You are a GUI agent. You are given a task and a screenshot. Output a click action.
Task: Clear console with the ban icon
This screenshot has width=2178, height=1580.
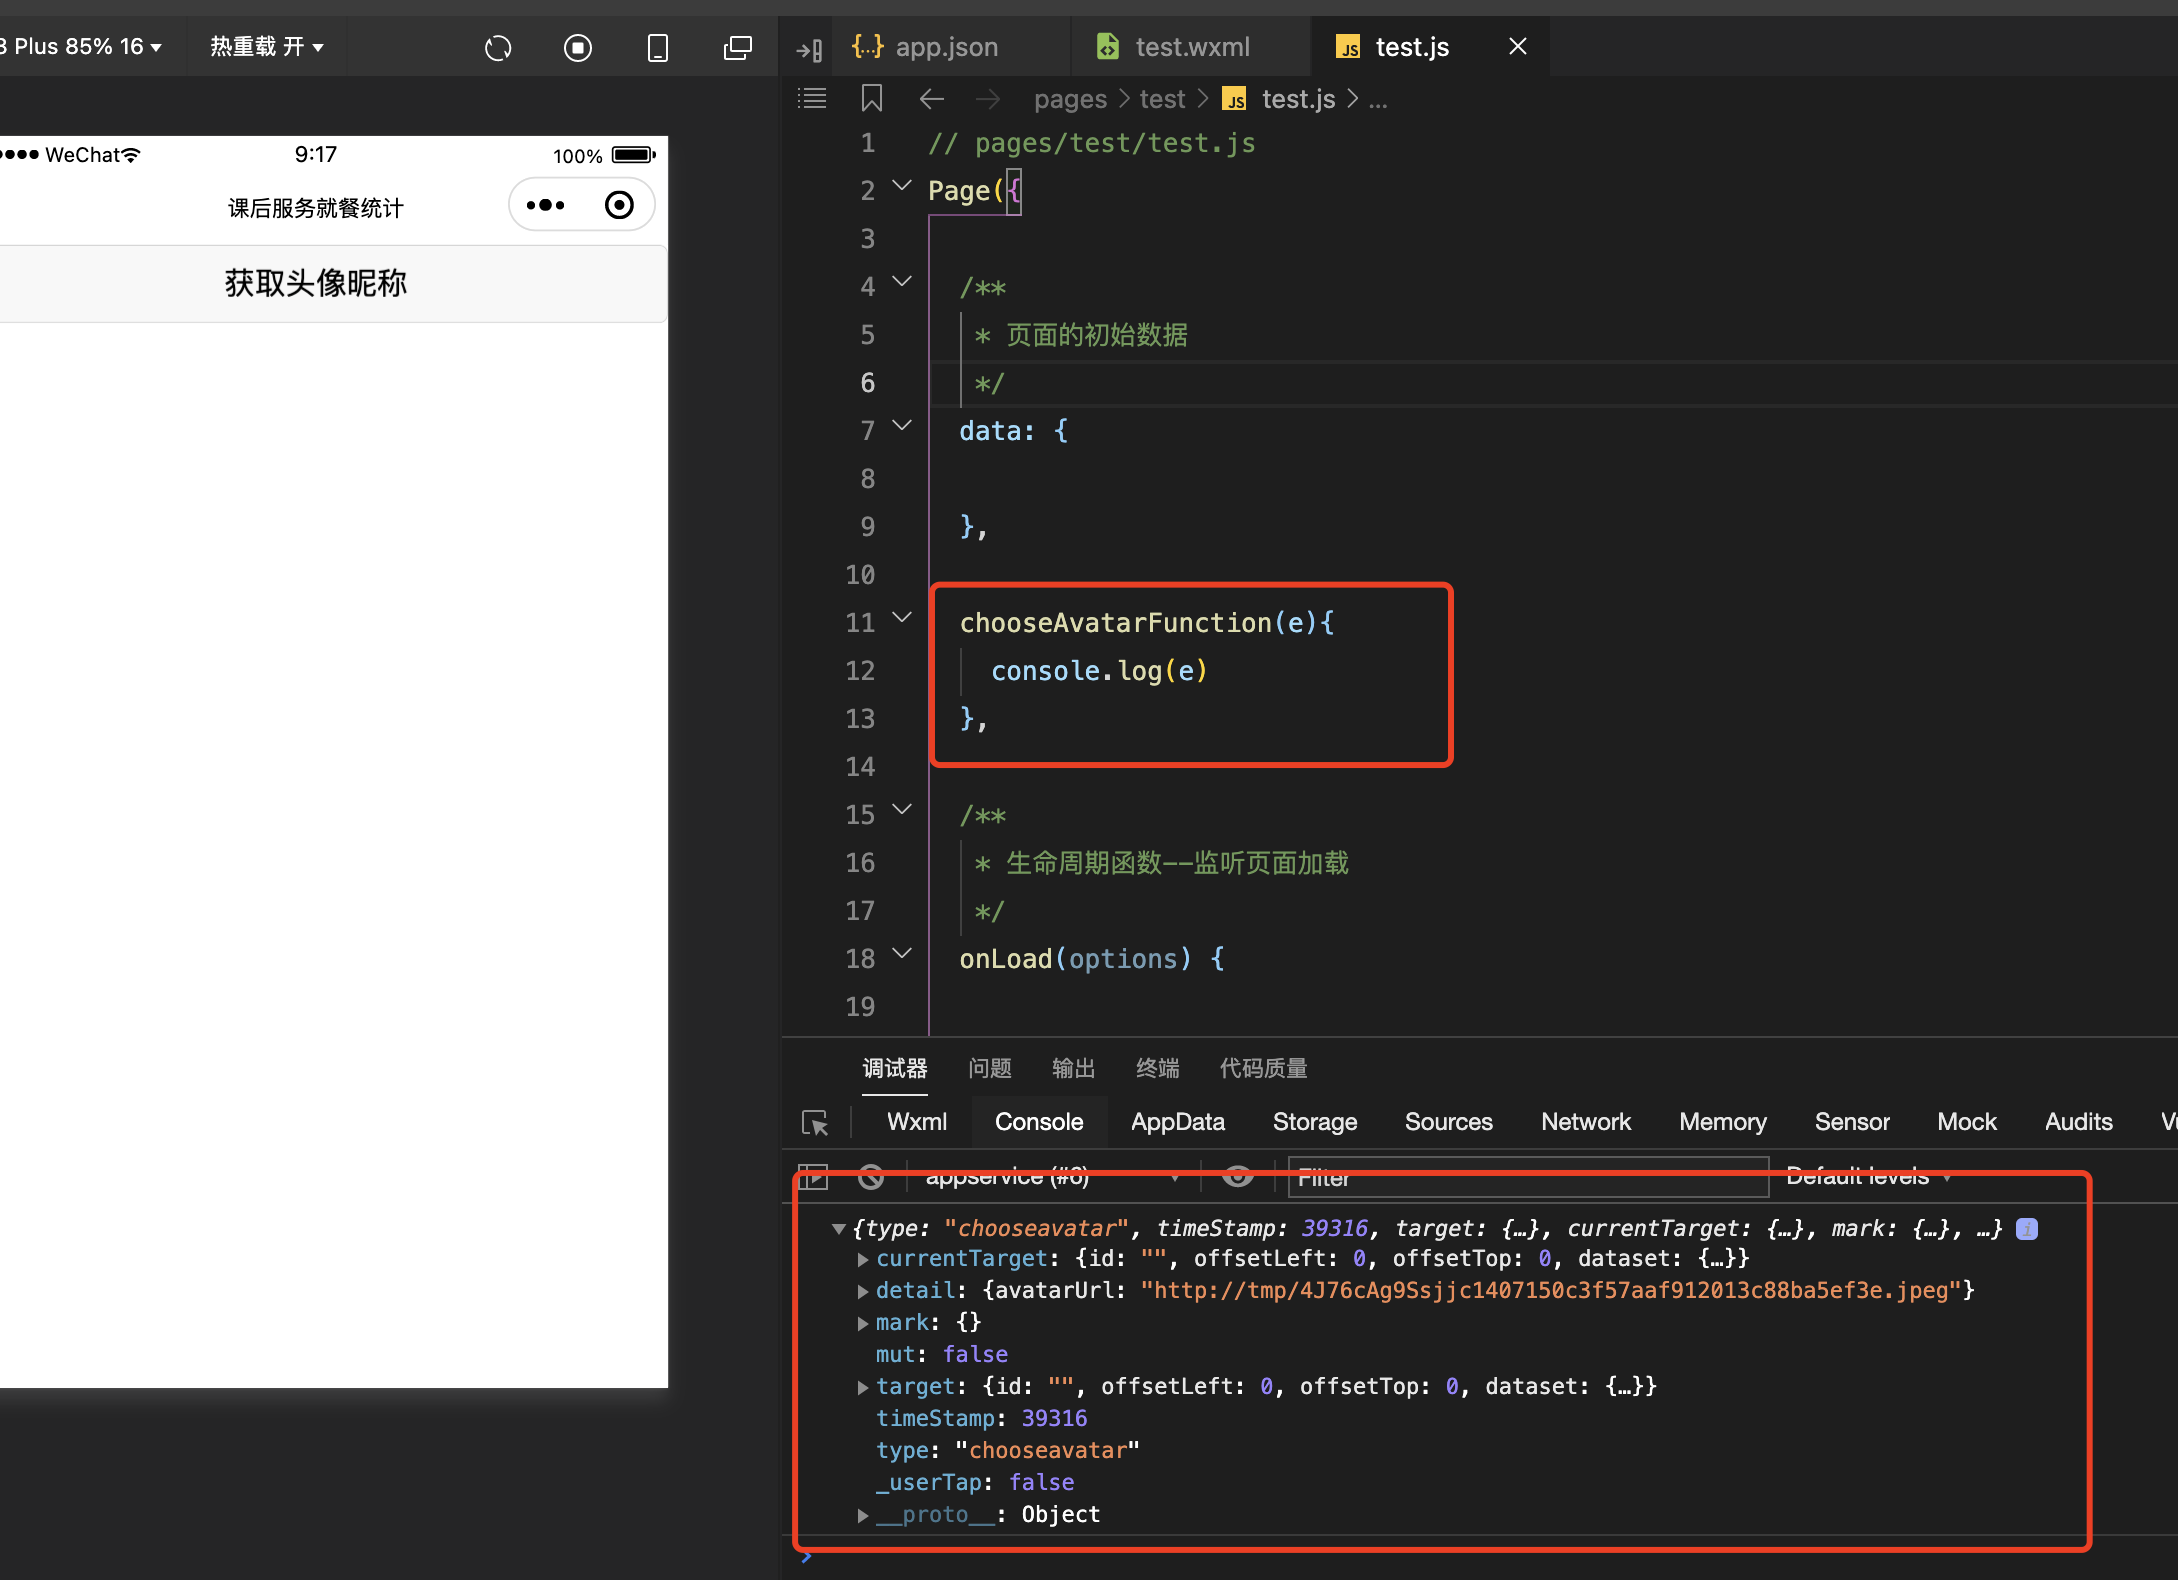click(871, 1177)
